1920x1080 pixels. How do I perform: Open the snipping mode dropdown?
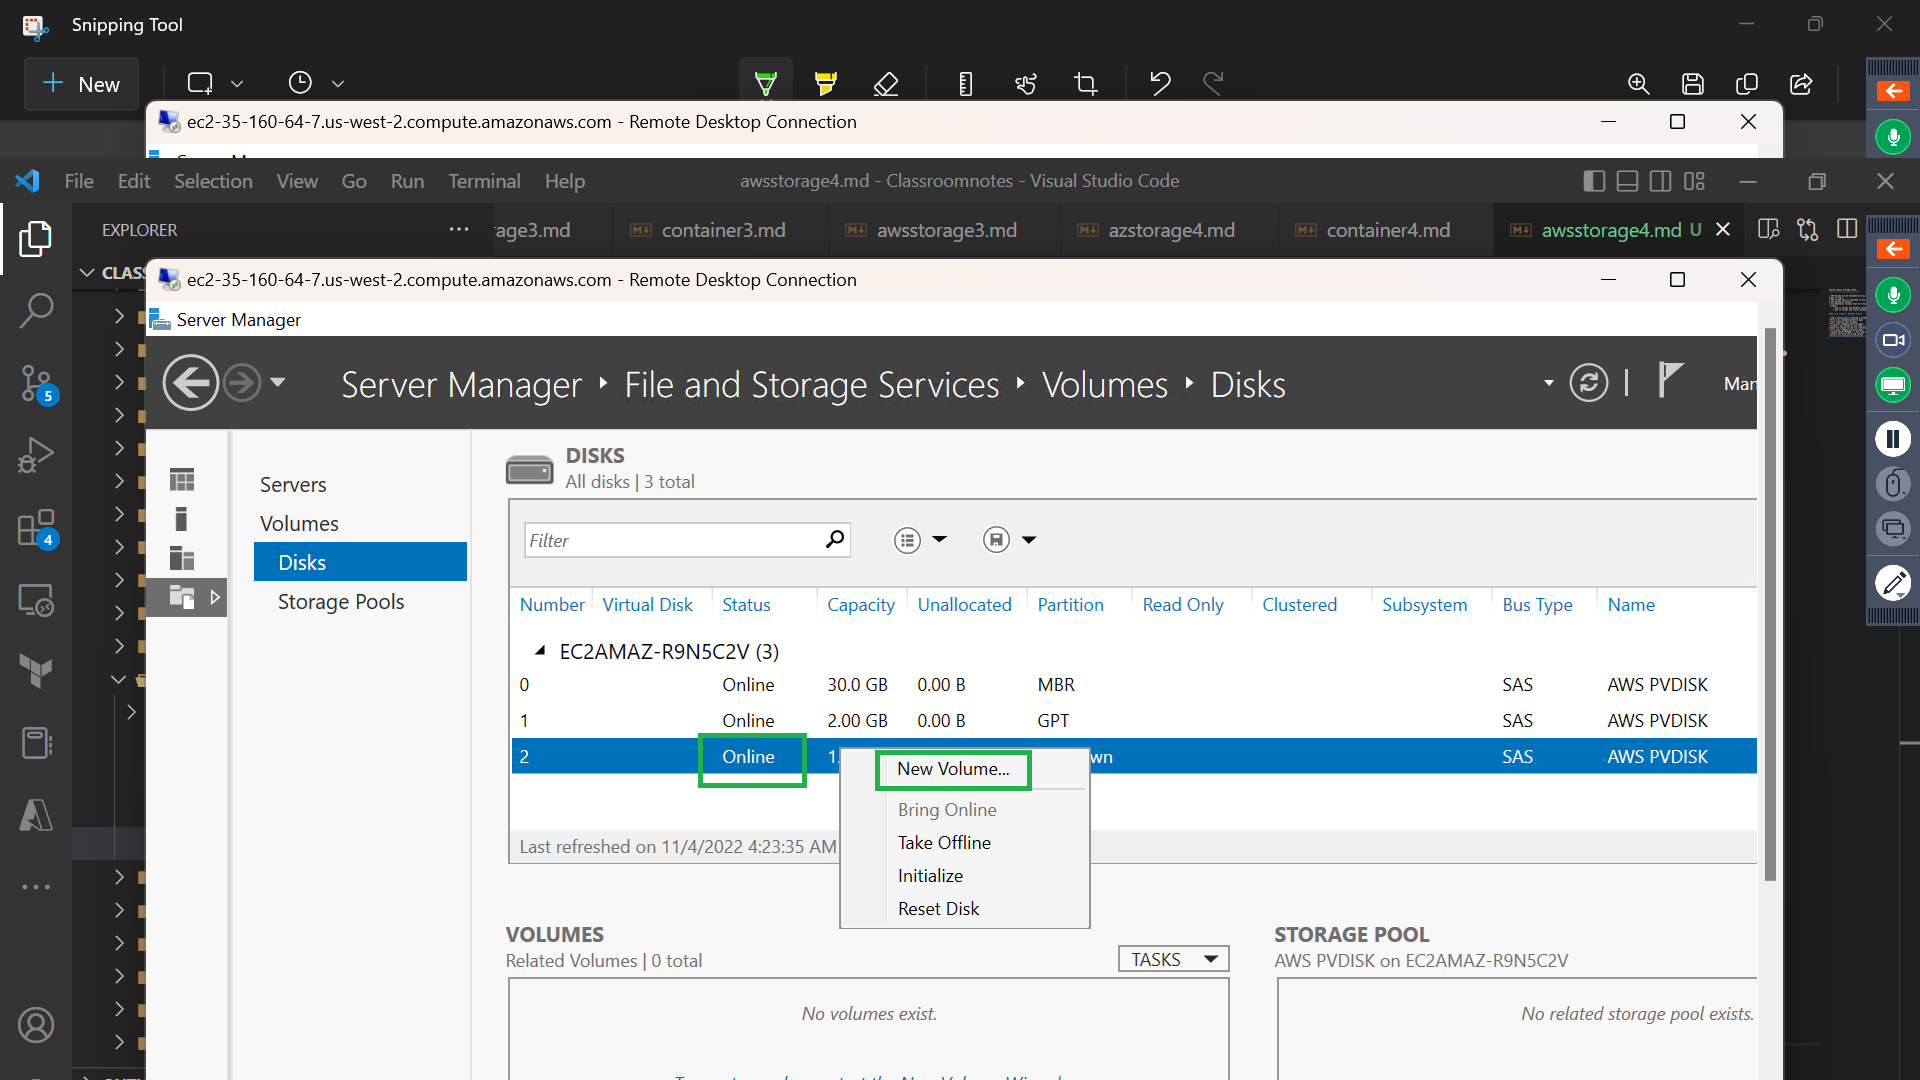pyautogui.click(x=237, y=83)
